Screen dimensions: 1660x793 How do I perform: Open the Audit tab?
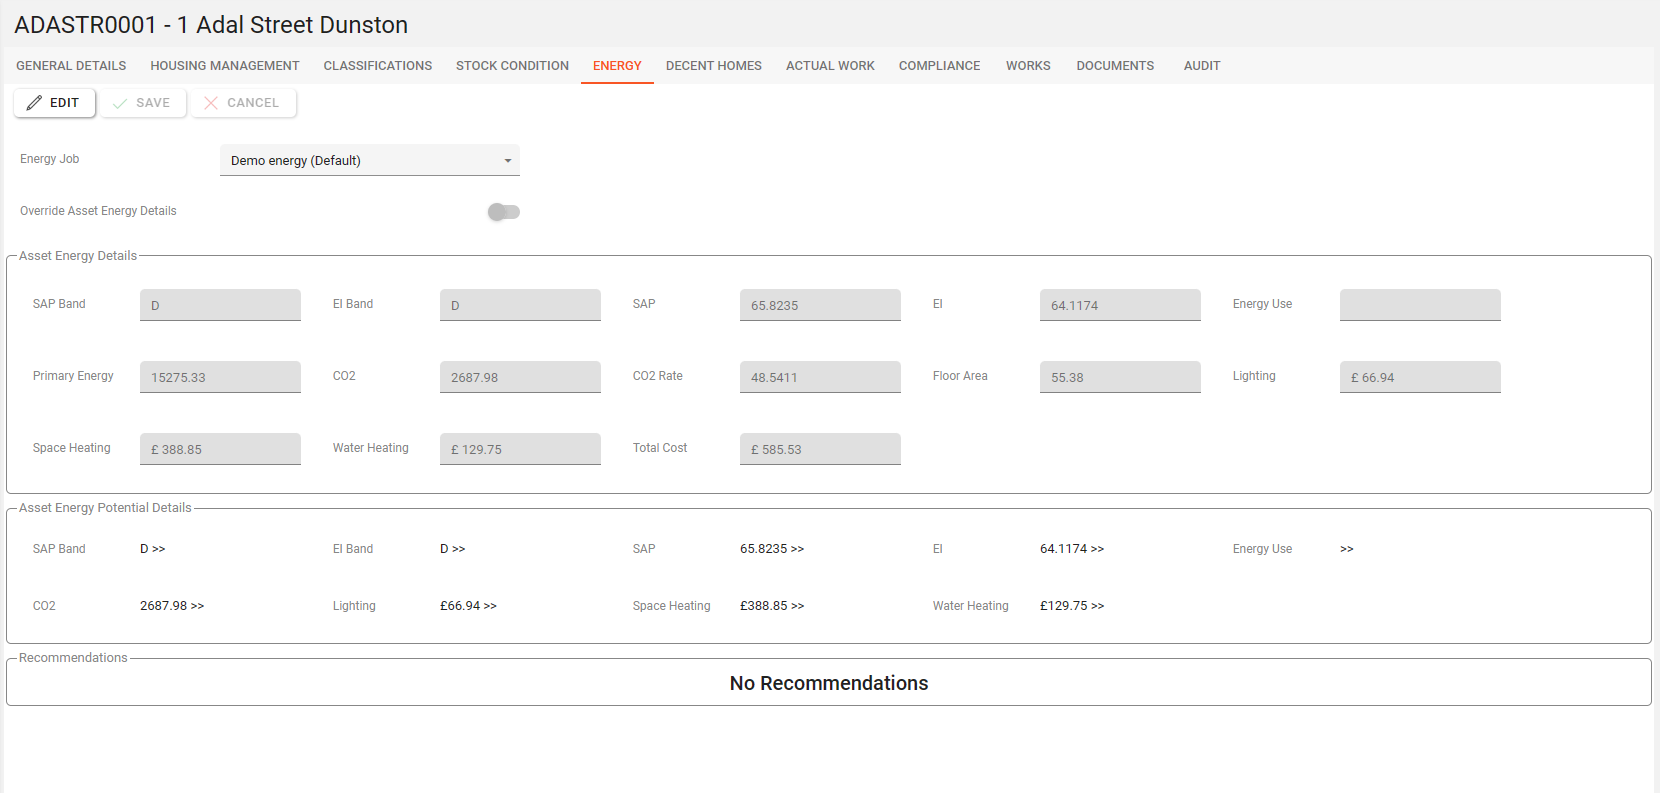[x=1201, y=66]
